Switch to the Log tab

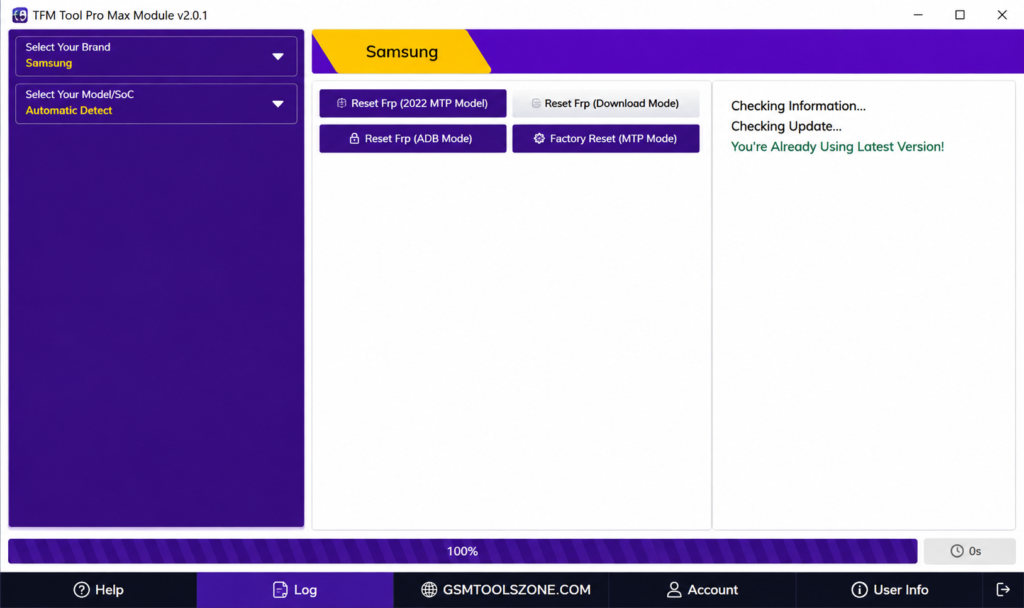(295, 590)
